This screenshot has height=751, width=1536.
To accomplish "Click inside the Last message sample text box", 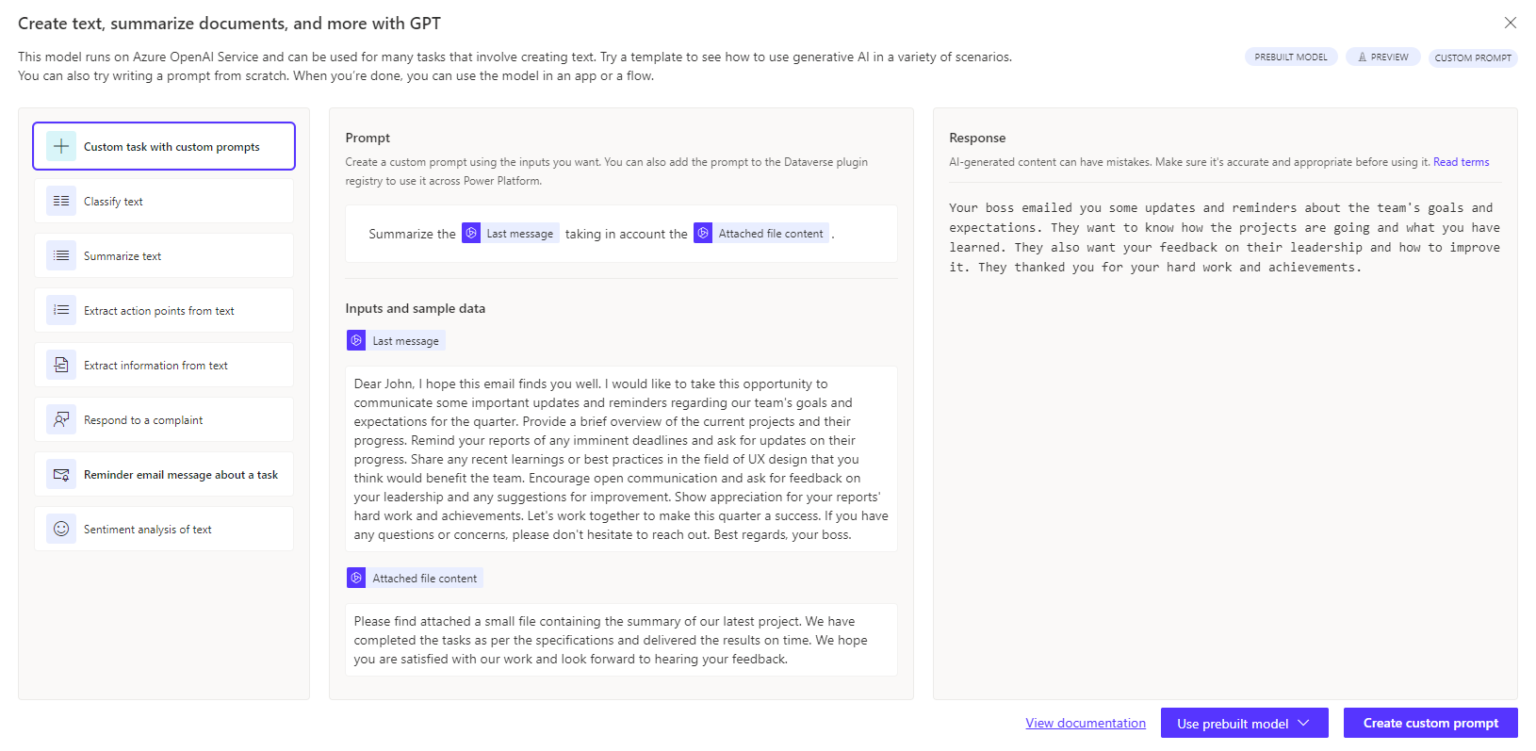I will [x=620, y=460].
